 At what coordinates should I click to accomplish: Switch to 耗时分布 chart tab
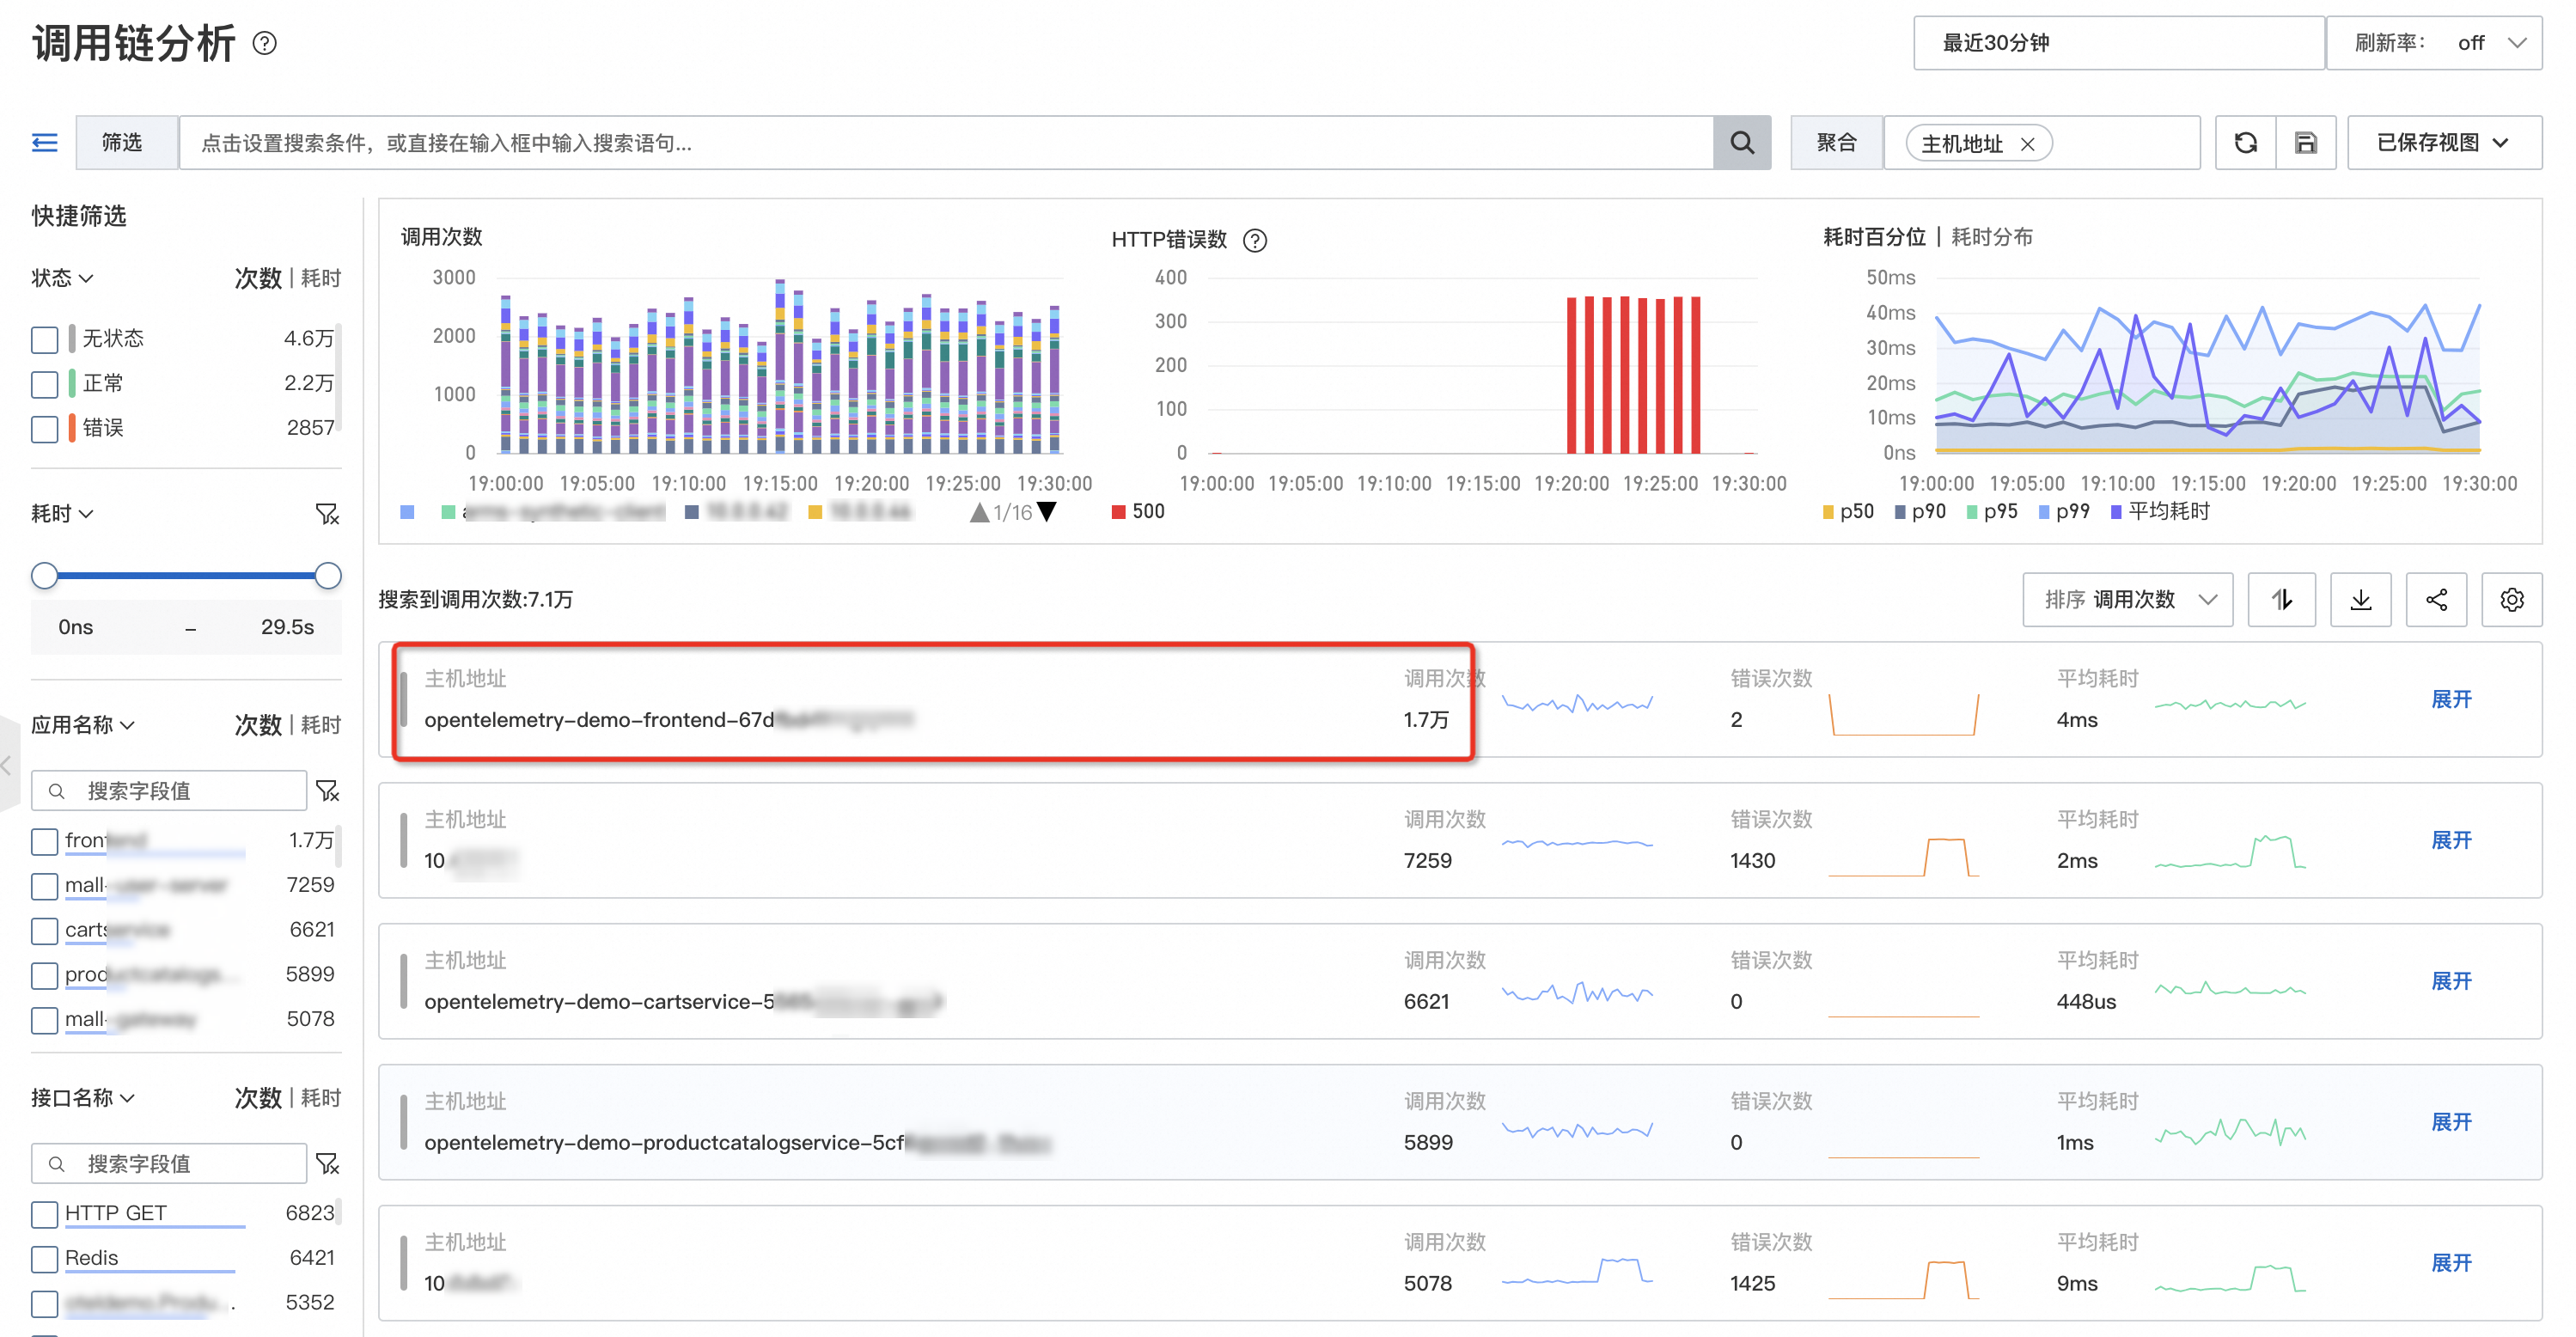tap(1991, 237)
